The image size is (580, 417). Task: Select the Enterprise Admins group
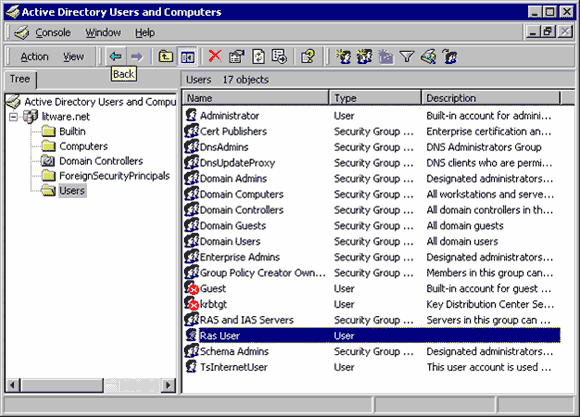(240, 257)
